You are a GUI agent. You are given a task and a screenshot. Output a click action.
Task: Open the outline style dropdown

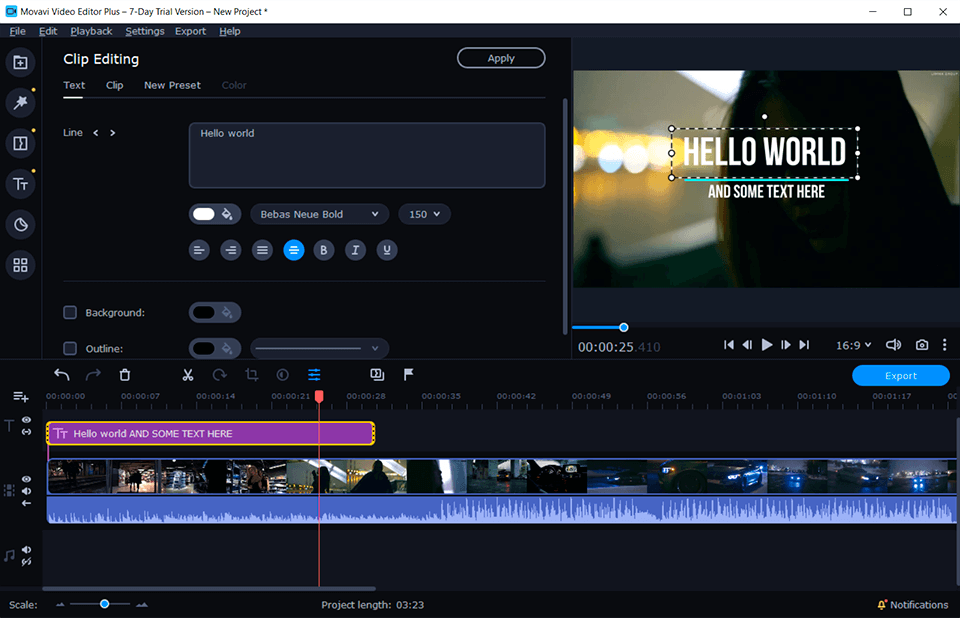(x=318, y=348)
